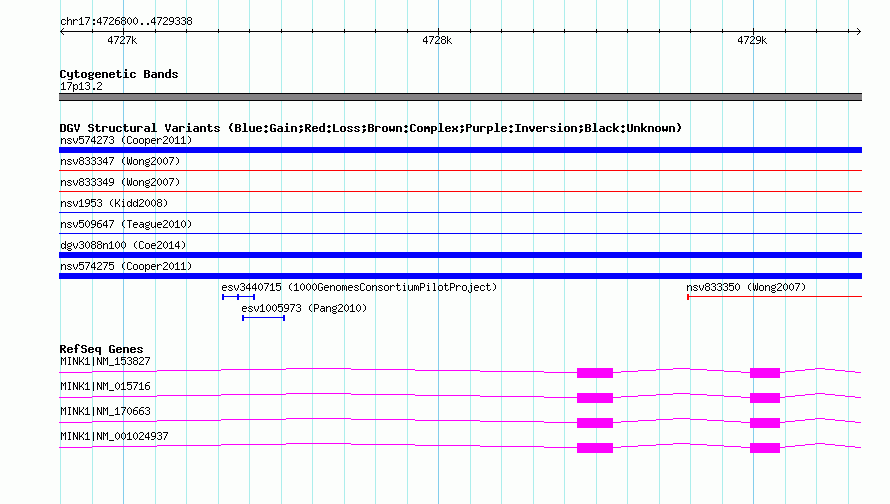
Task: Click the nsv833349 (Wong2007) label
Action: [120, 182]
